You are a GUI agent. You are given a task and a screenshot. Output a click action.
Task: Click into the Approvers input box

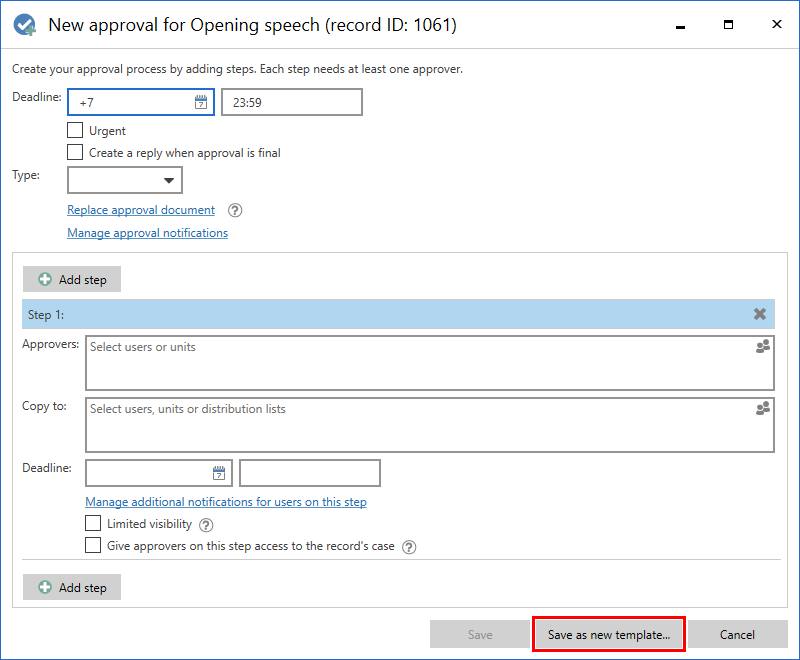click(x=430, y=363)
